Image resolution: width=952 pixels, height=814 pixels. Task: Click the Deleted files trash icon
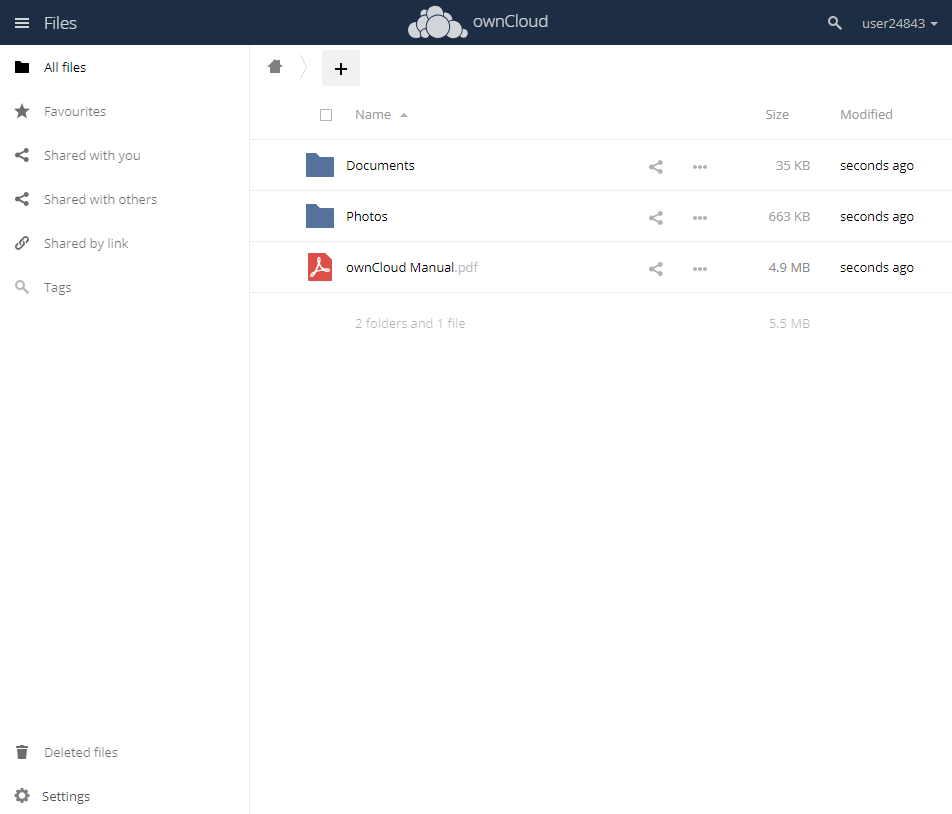pyautogui.click(x=22, y=752)
